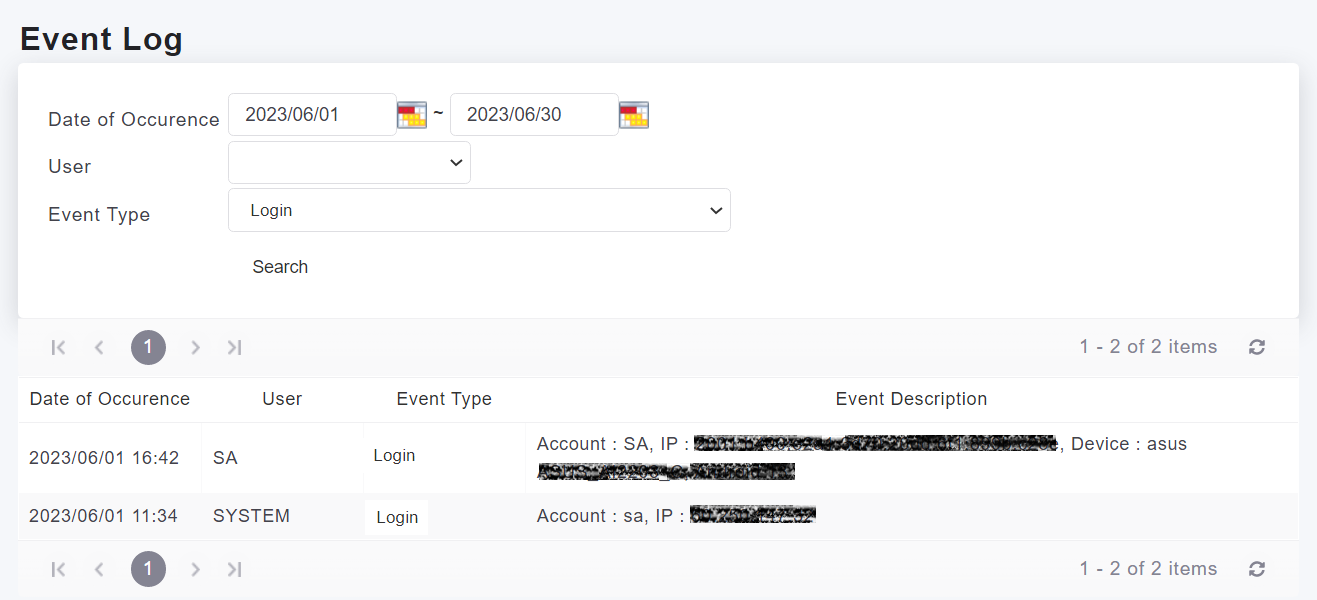Click the Search button
The height and width of the screenshot is (600, 1317).
pos(280,267)
